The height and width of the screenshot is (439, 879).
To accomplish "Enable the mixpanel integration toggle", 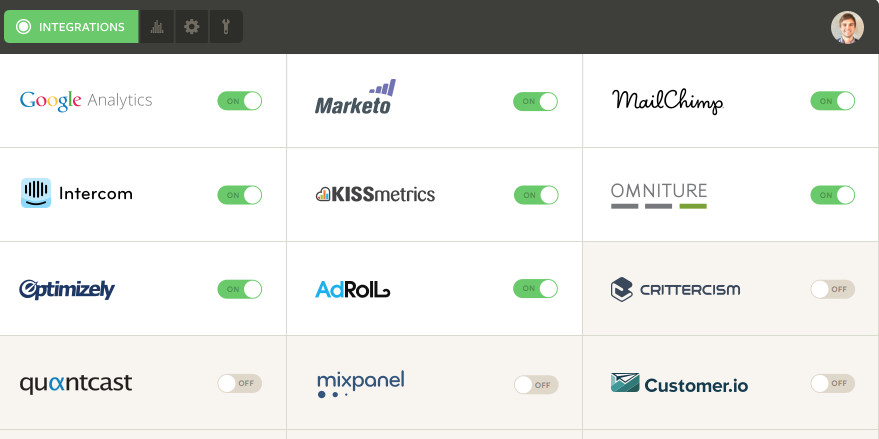I will [x=536, y=385].
